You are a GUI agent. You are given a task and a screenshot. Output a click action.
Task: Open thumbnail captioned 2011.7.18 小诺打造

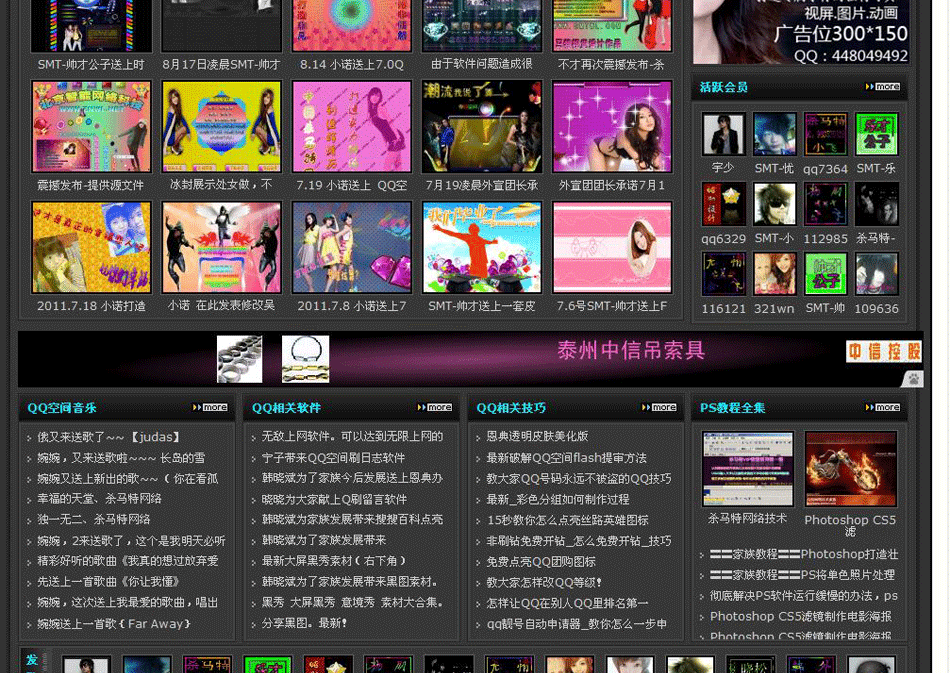coord(91,247)
